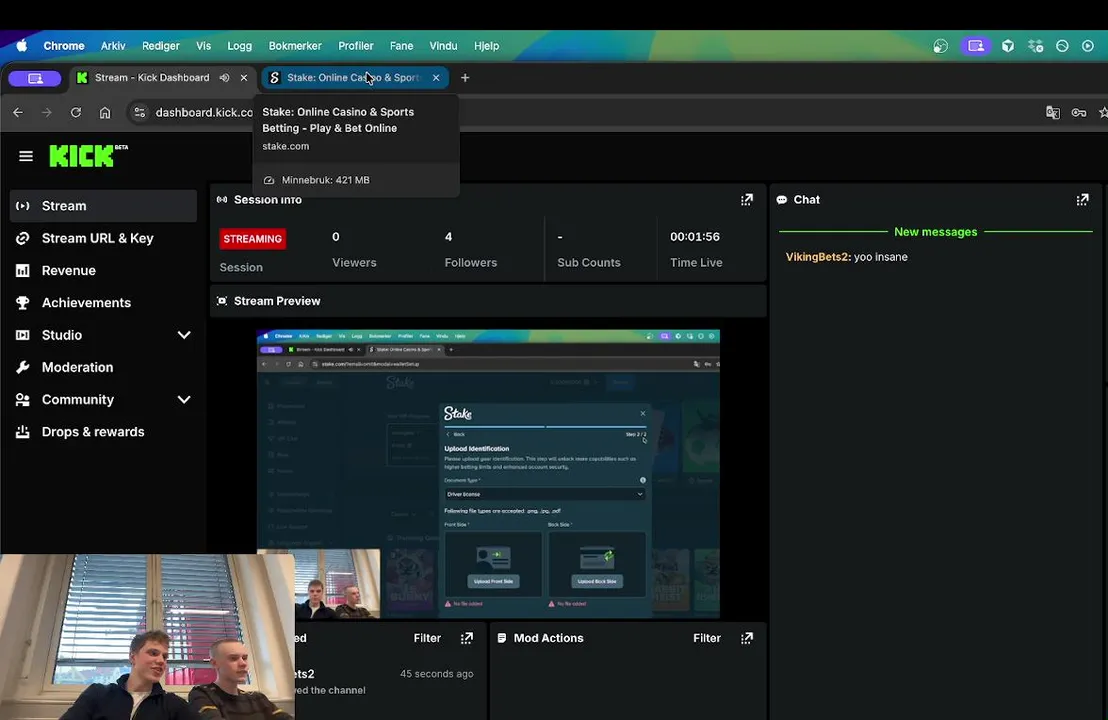Viewport: 1108px width, 720px height.
Task: Click the purple screen recording menu bar icon
Action: (x=976, y=46)
